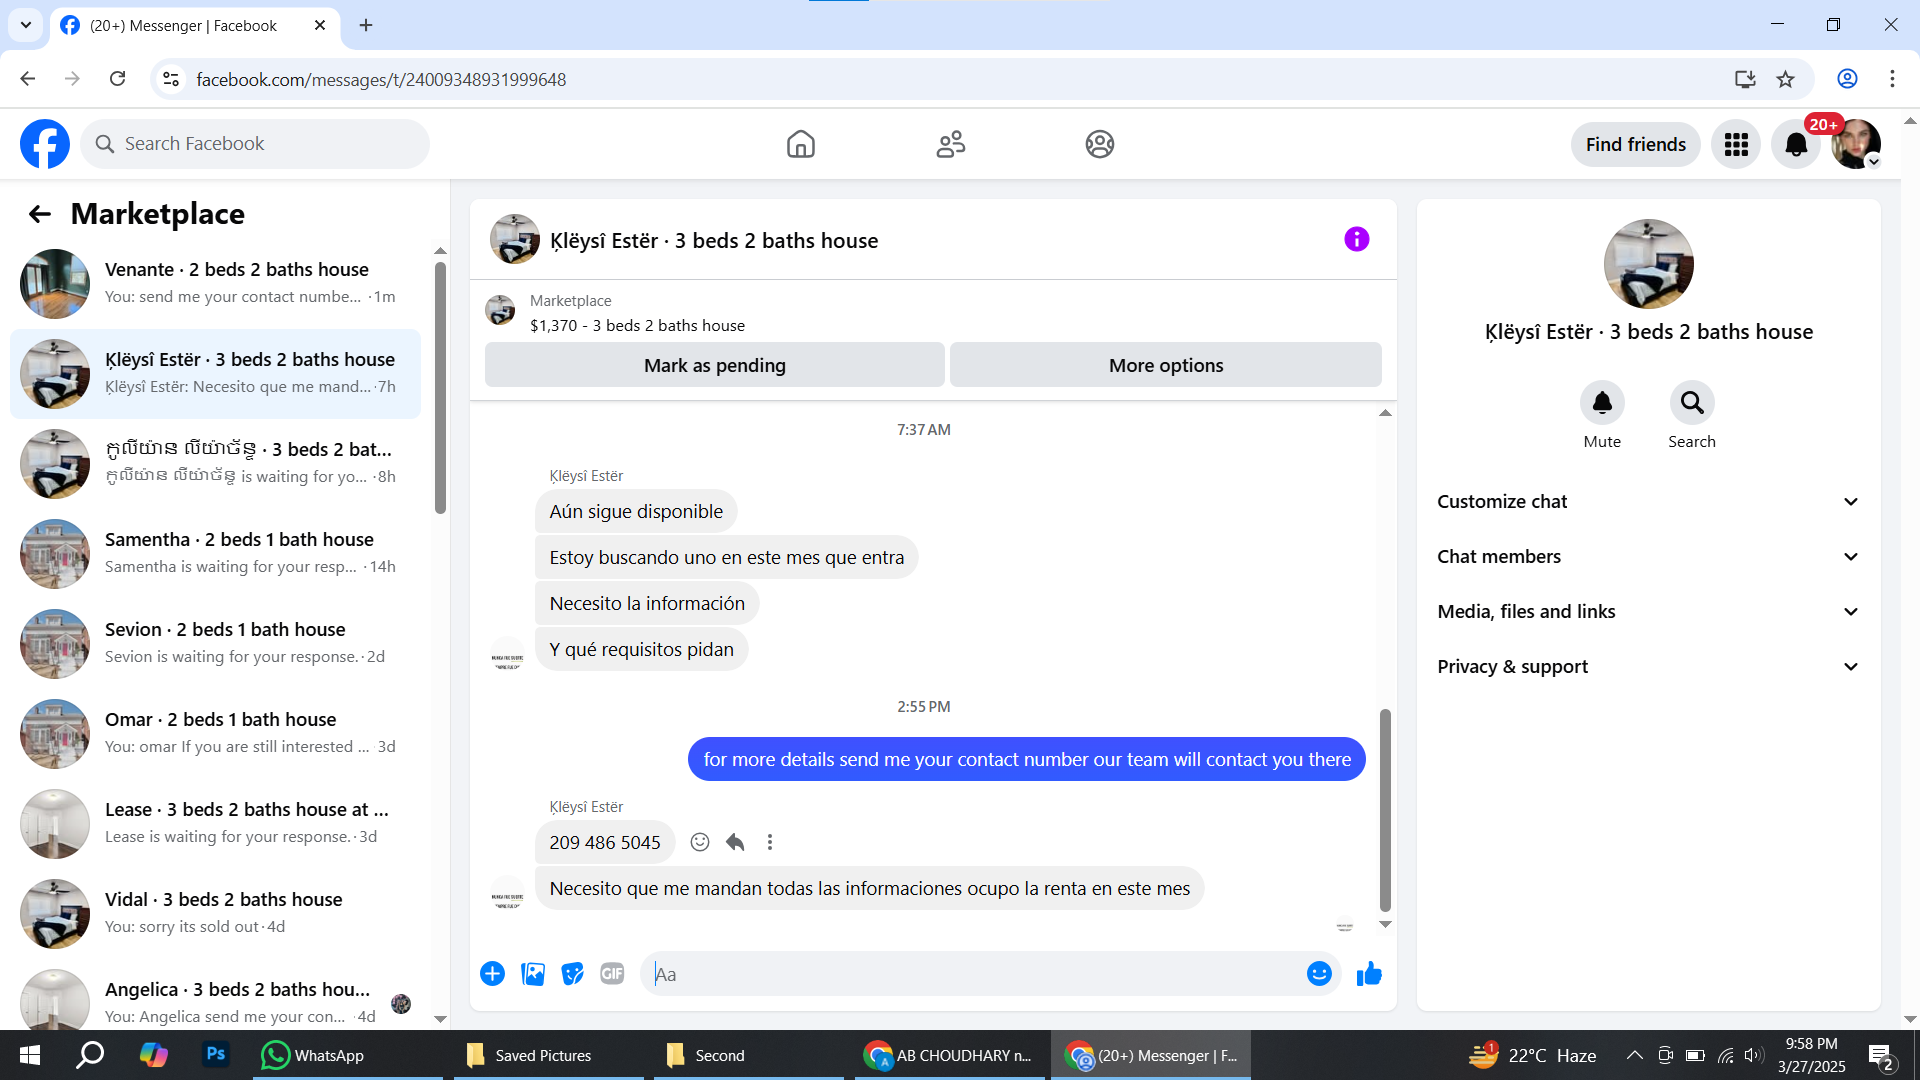The width and height of the screenshot is (1920, 1080).
Task: Click the message input box
Action: point(975,974)
